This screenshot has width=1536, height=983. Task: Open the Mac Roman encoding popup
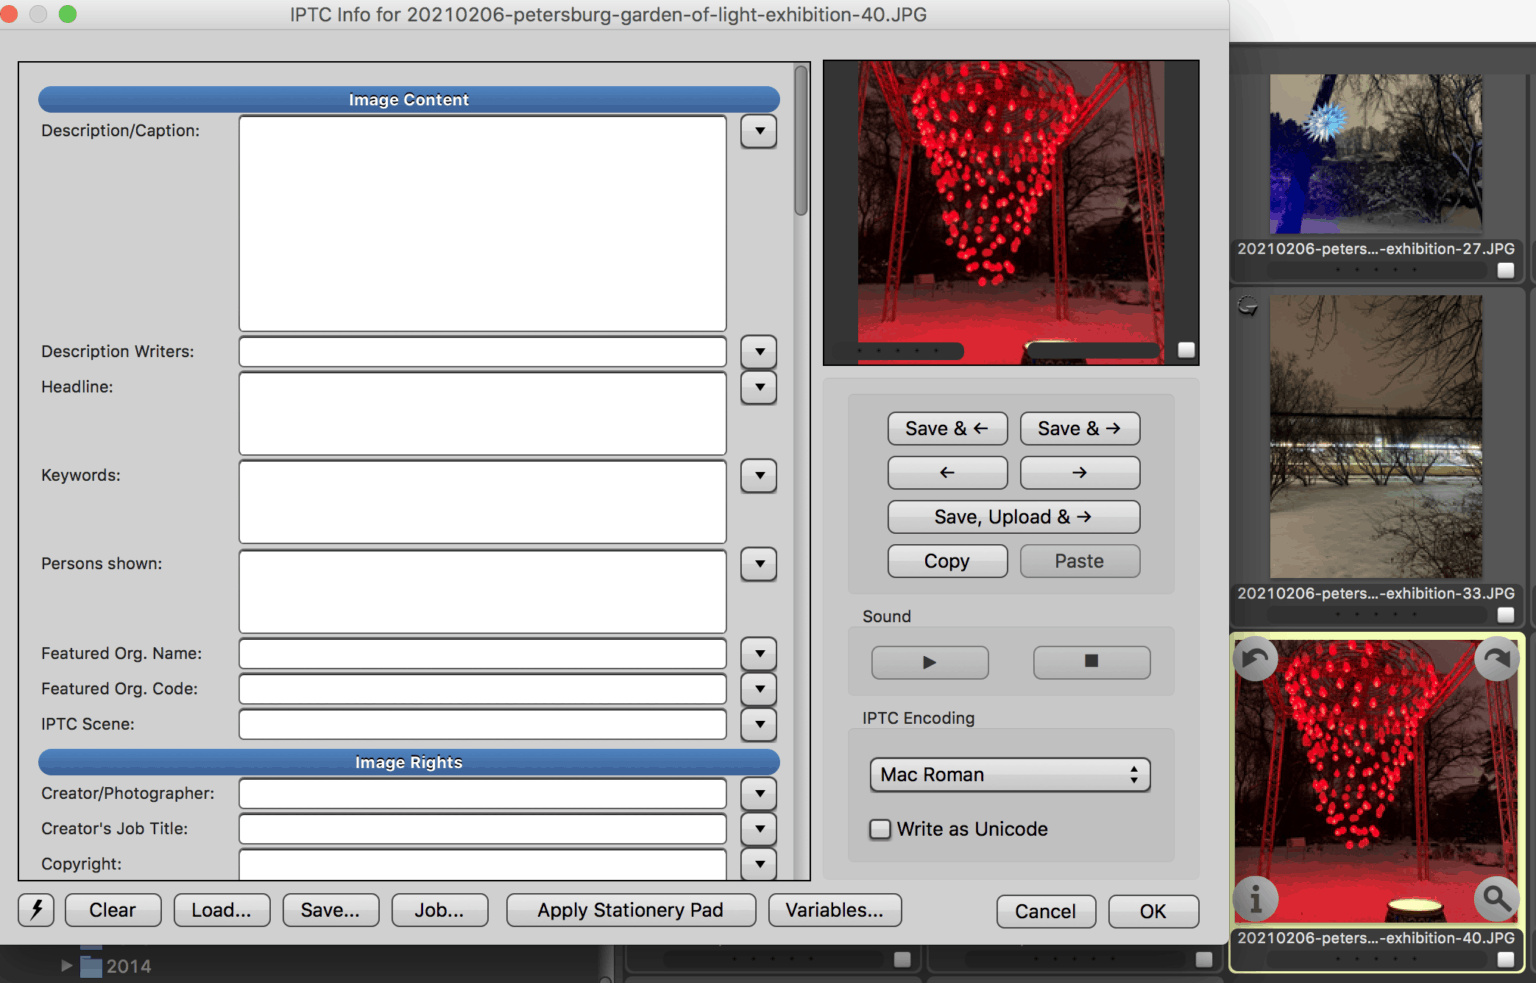[1008, 775]
